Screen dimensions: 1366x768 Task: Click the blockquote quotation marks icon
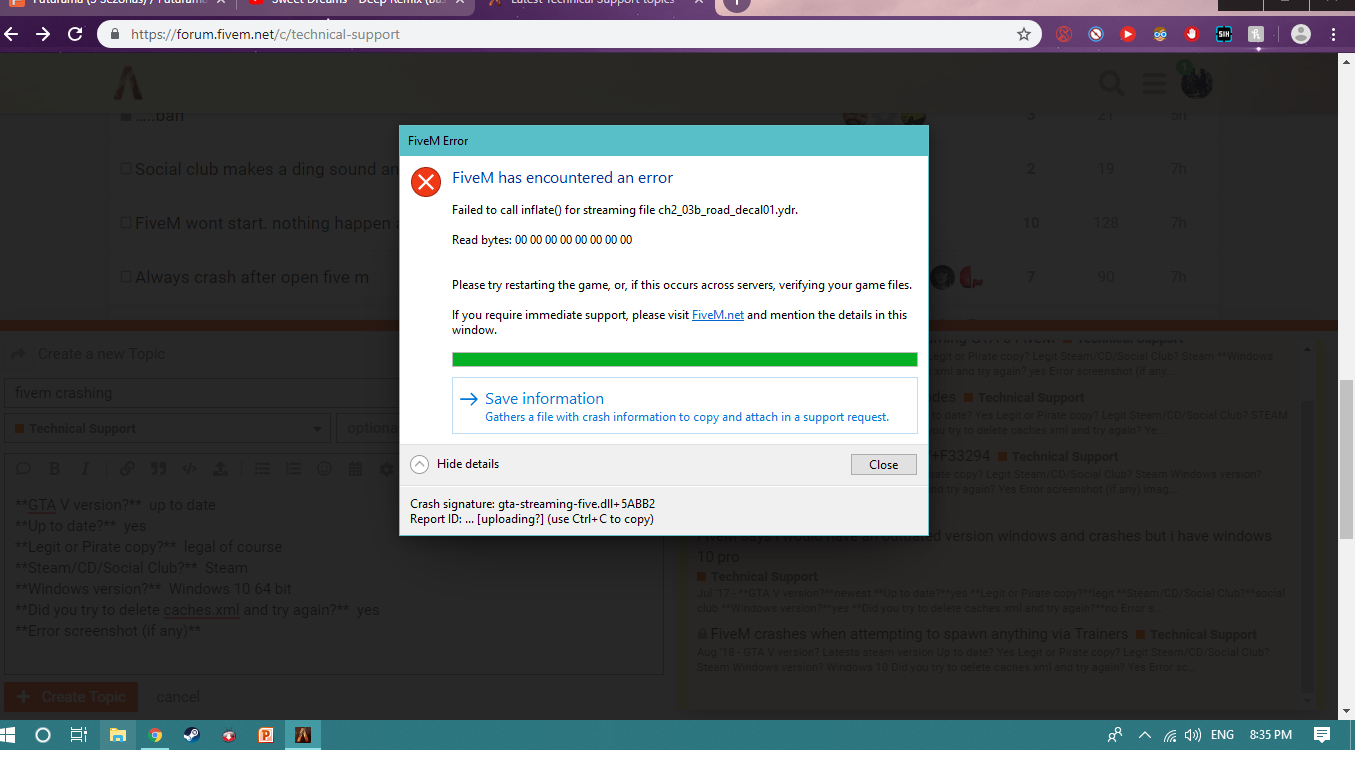click(x=158, y=468)
